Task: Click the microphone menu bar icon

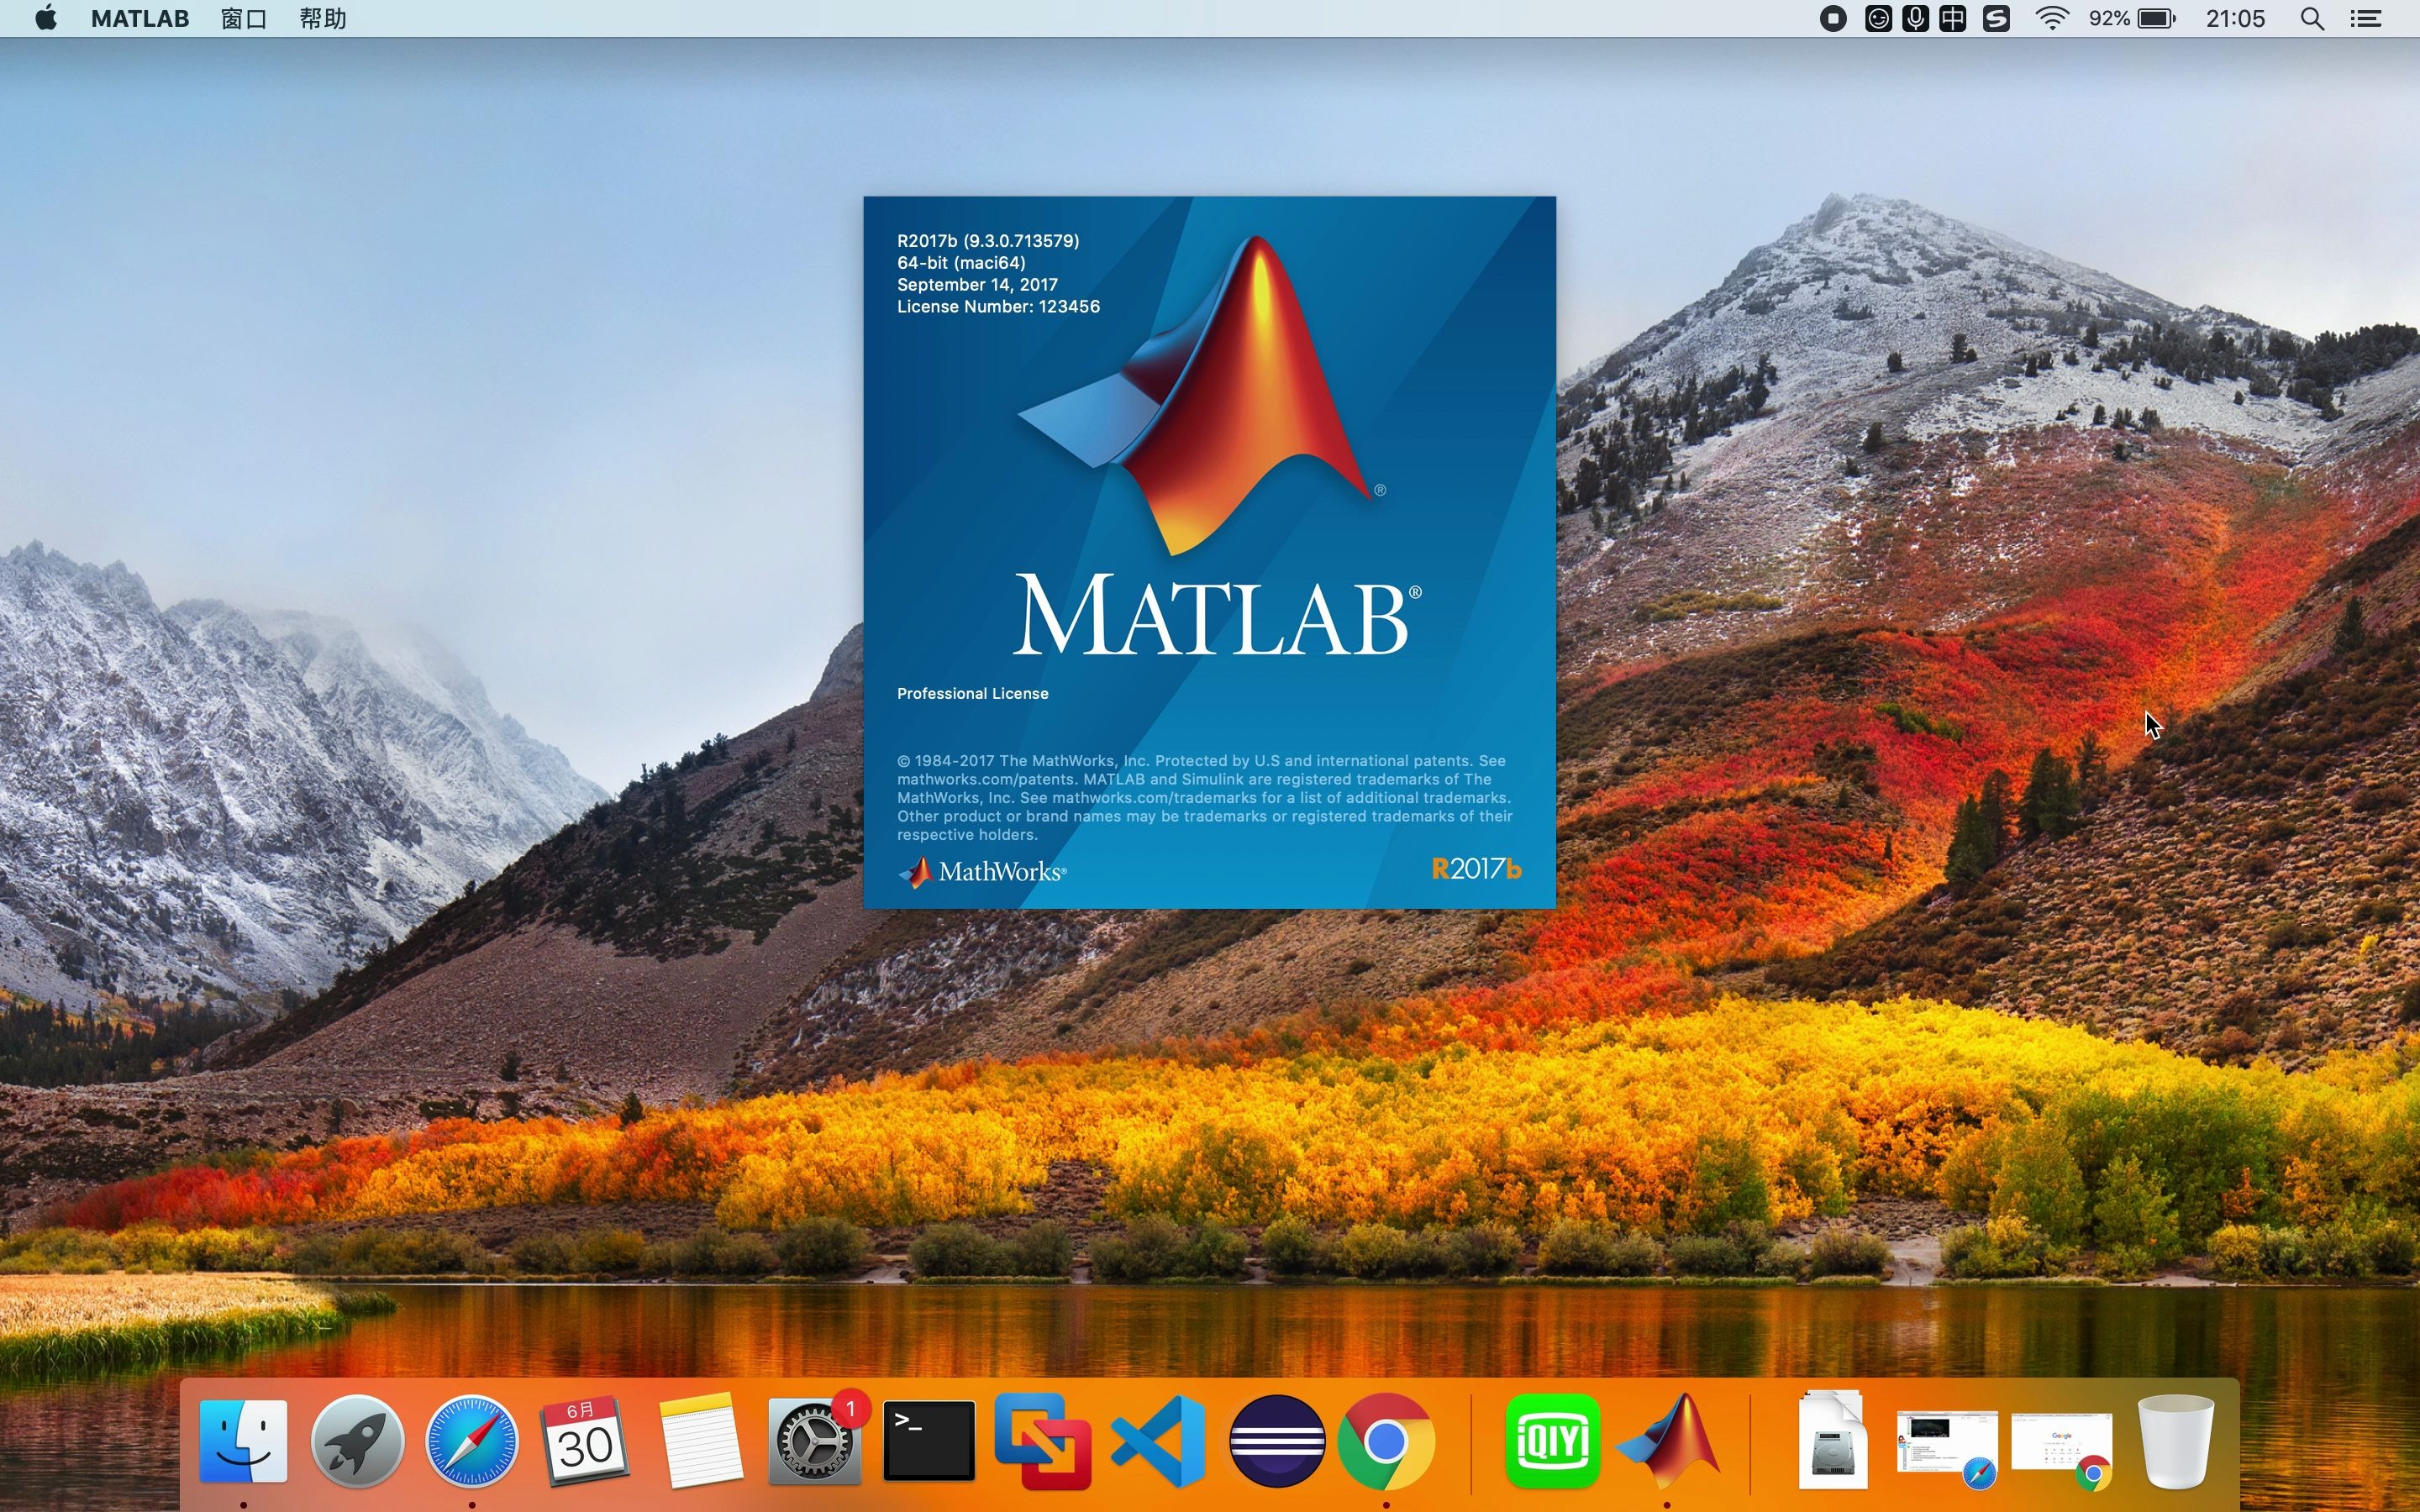Action: (x=1915, y=18)
